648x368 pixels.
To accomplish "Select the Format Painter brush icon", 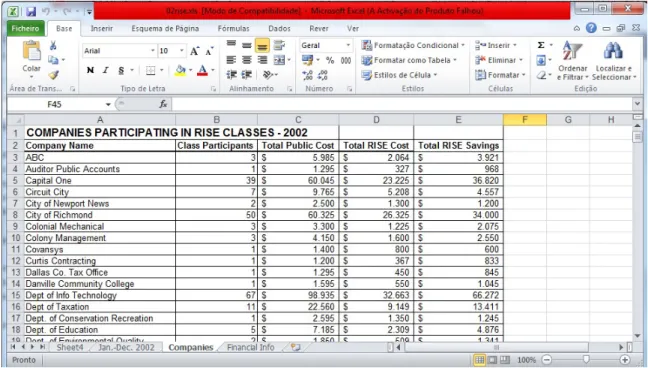I will 53,75.
